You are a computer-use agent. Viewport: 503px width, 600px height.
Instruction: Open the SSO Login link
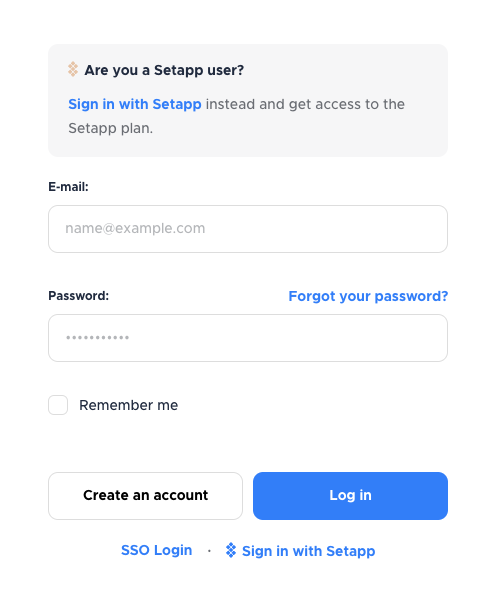[156, 550]
